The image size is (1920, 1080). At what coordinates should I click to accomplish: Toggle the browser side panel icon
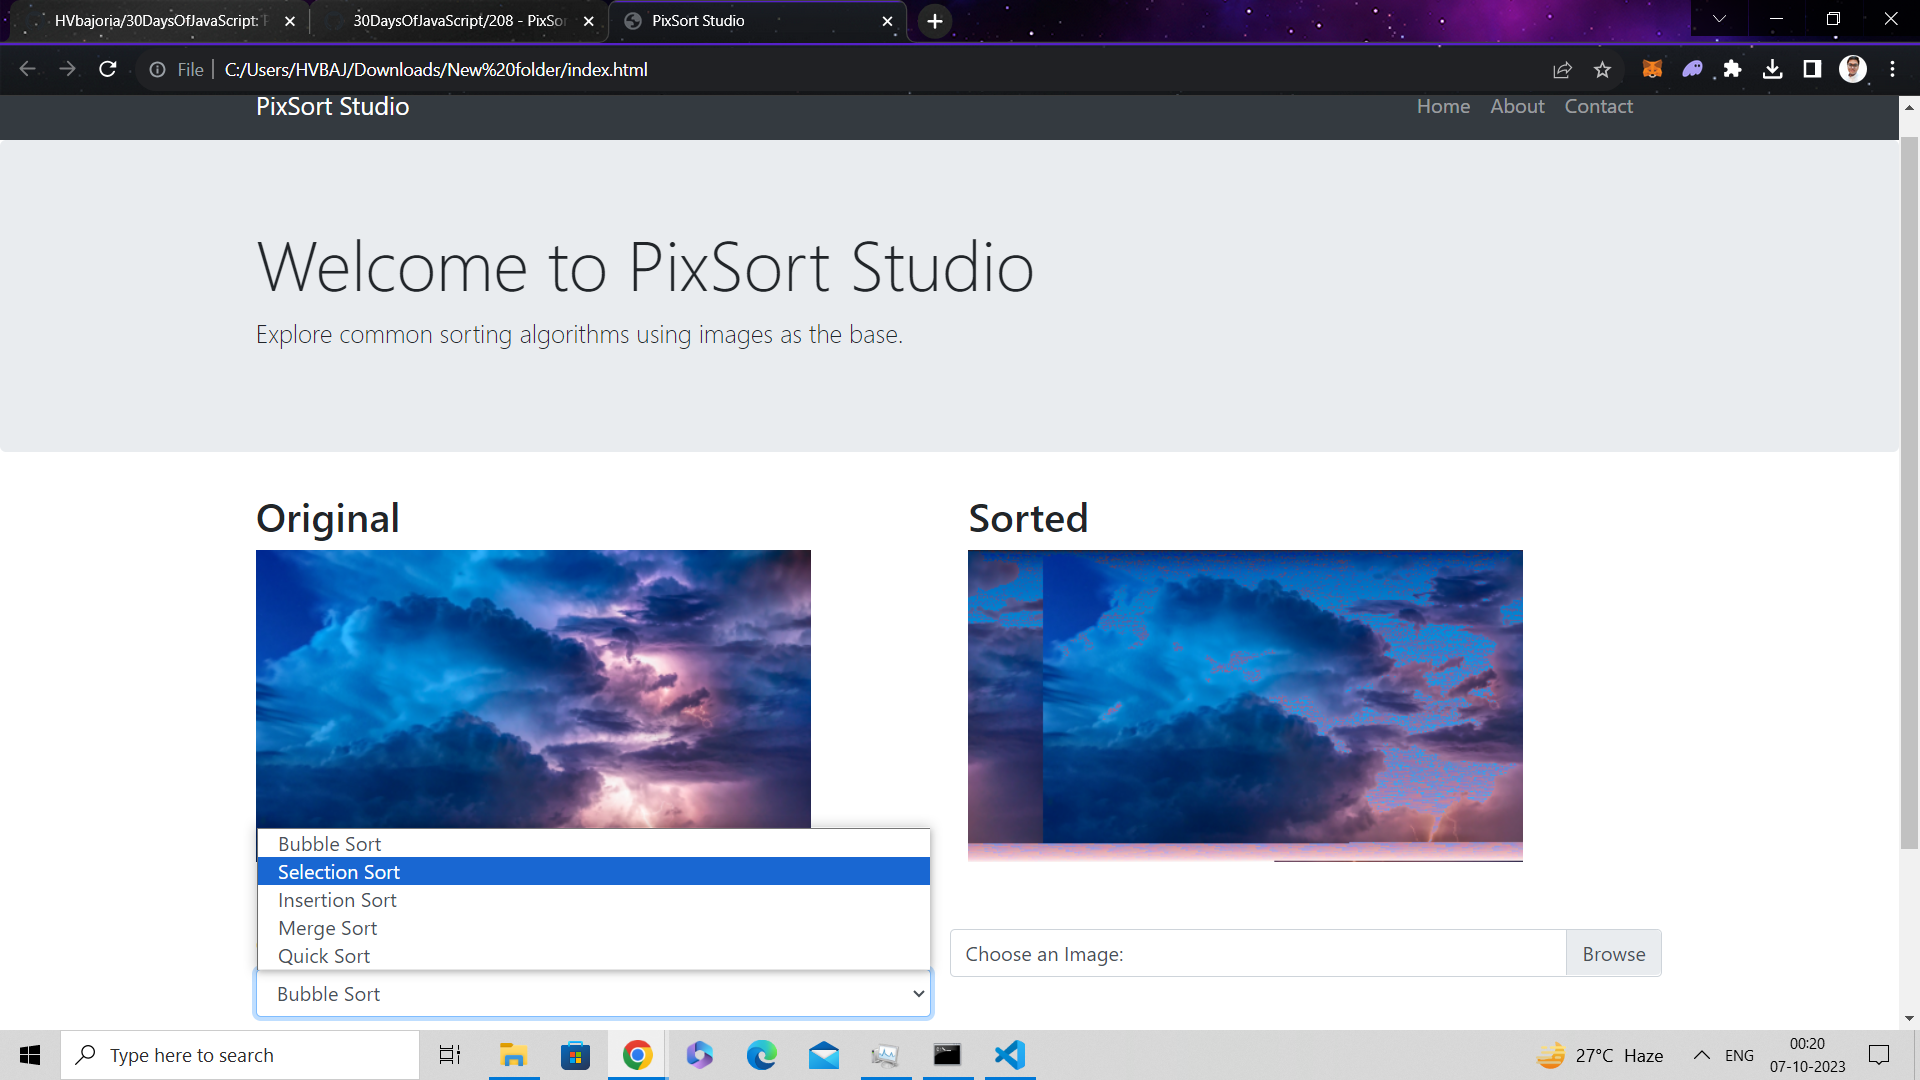[1812, 69]
